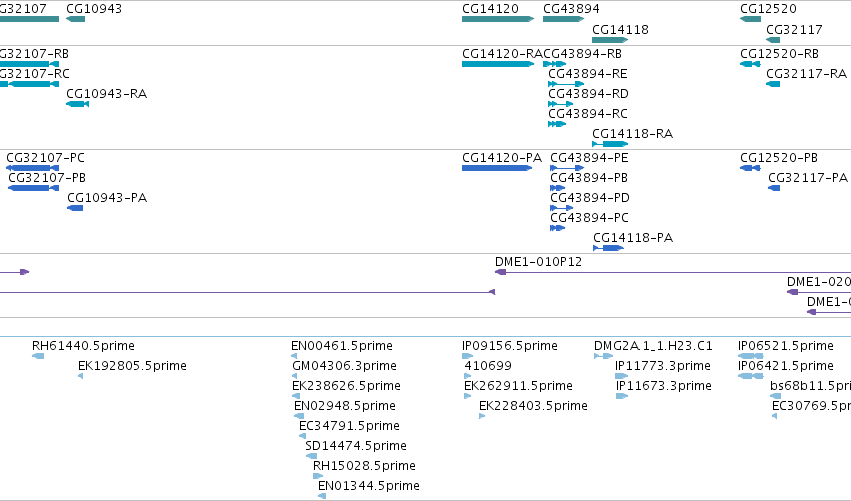
Task: Select the SD14474.5prime EST glyph
Action: pyautogui.click(x=311, y=456)
